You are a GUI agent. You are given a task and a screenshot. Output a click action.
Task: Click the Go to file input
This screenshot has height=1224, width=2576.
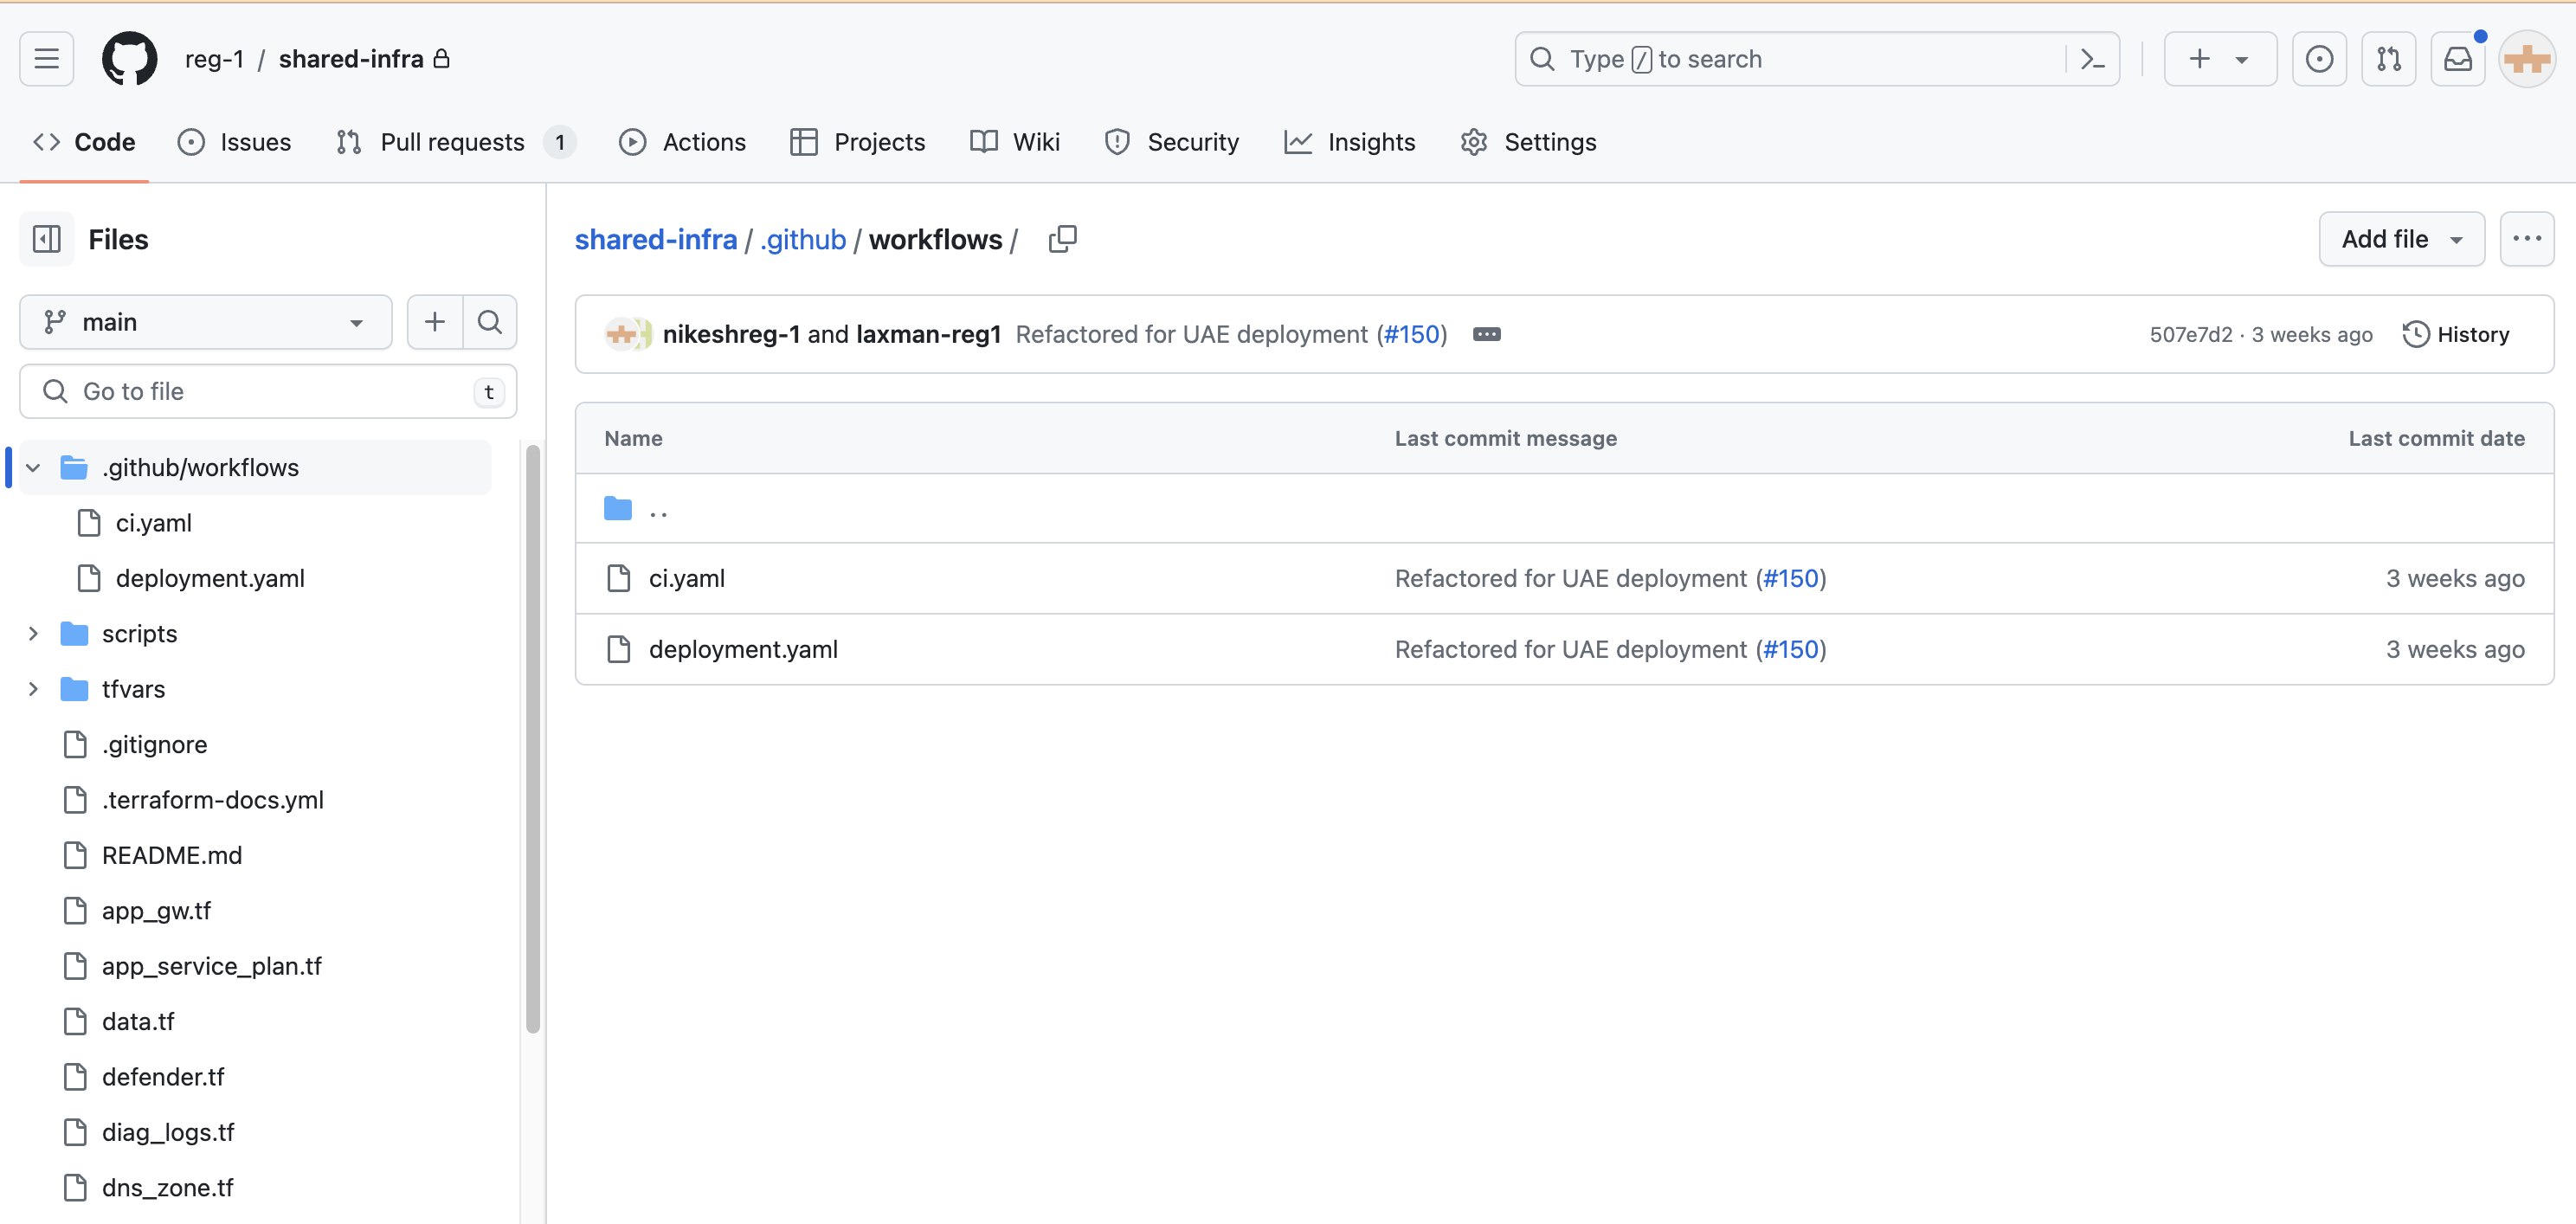[x=268, y=391]
